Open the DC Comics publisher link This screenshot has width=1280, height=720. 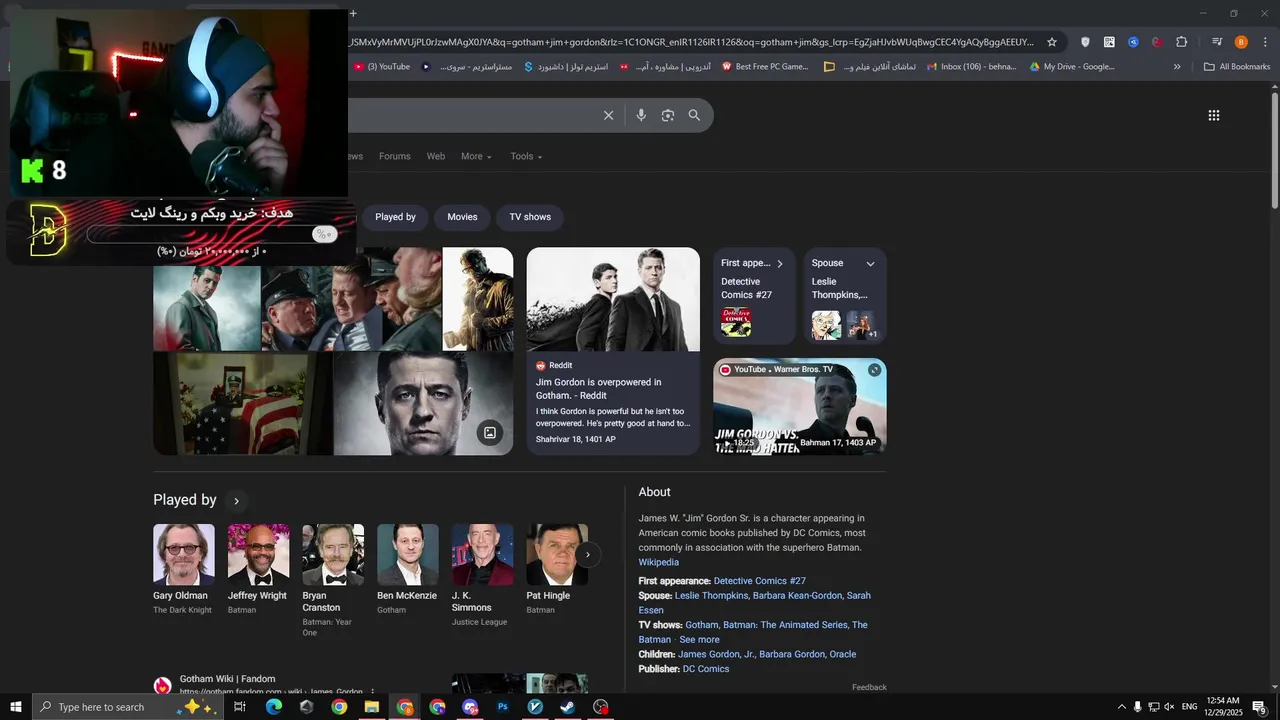point(706,669)
